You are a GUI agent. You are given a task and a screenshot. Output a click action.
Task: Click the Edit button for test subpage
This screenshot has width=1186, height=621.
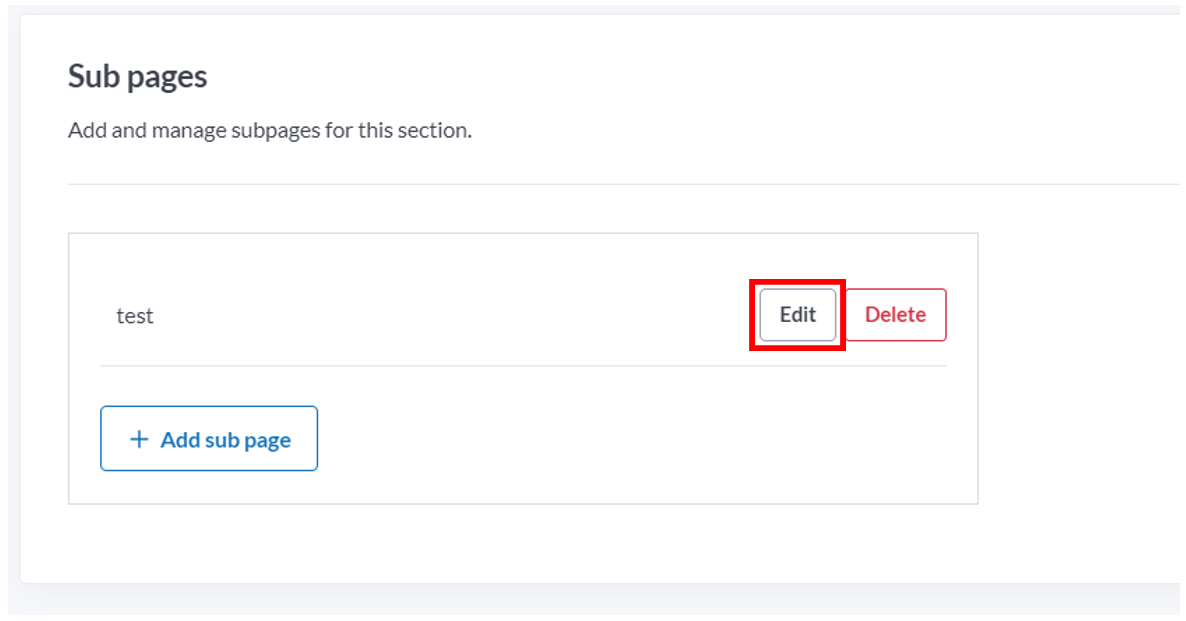[x=797, y=315]
